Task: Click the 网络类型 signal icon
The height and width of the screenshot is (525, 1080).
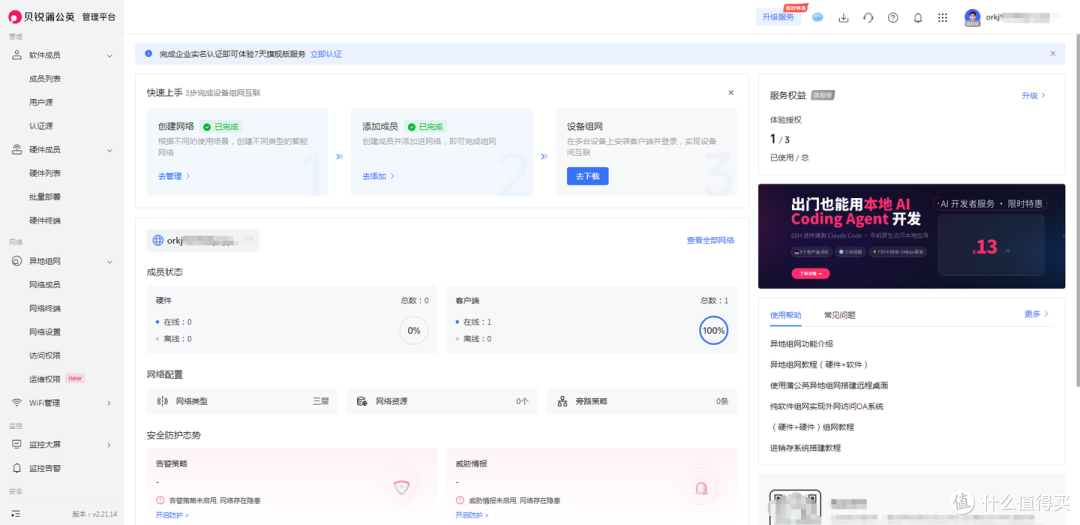Action: point(163,401)
